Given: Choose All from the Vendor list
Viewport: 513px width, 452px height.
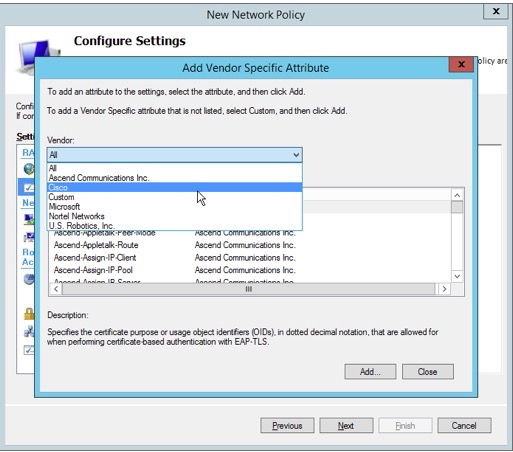Looking at the screenshot, I should click(x=175, y=168).
